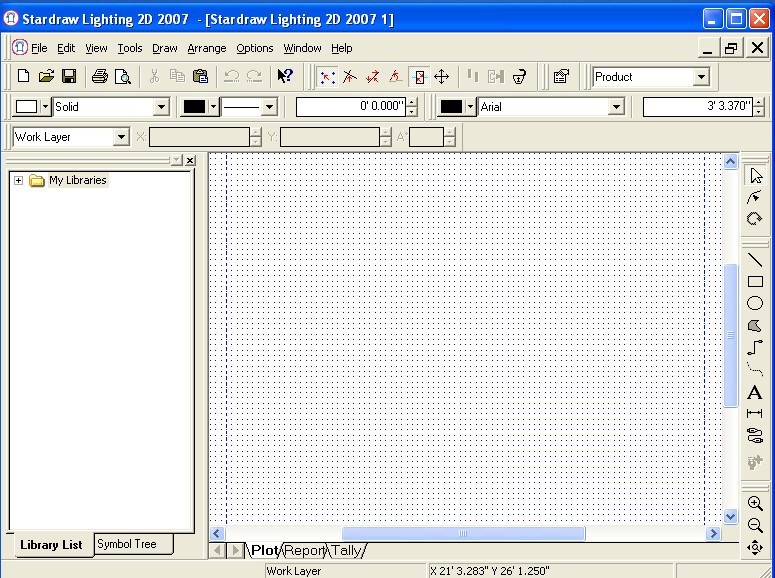Image resolution: width=775 pixels, height=578 pixels.
Task: Zoom in with magnifier plus
Action: pos(755,503)
